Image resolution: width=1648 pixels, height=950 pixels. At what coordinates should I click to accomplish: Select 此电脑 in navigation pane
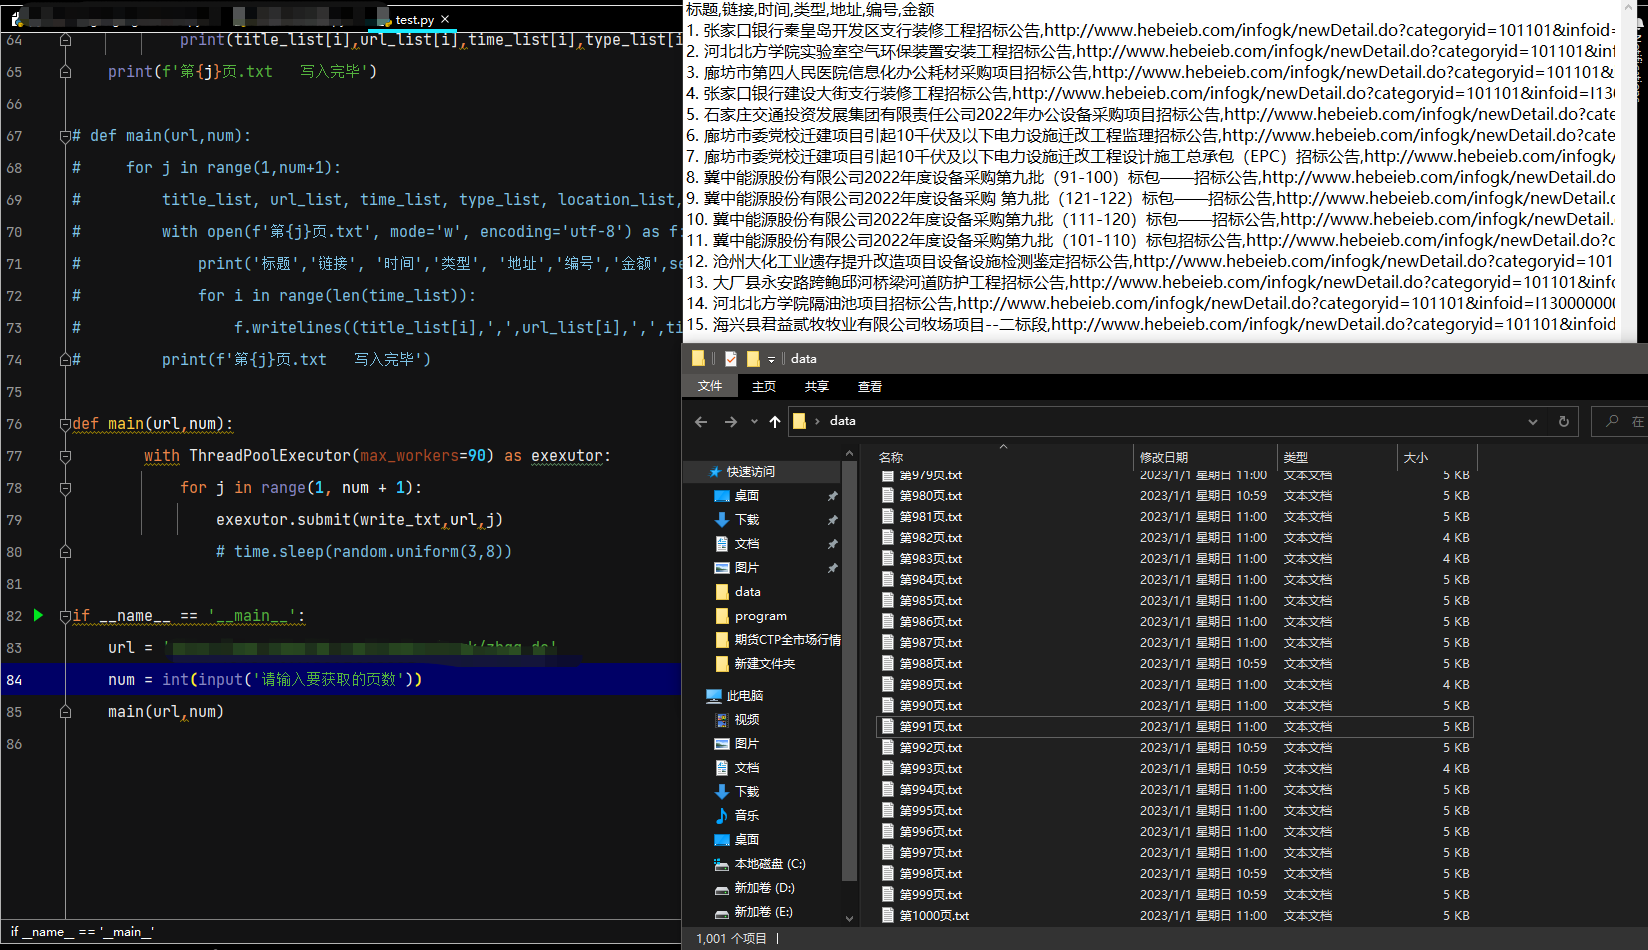coord(744,696)
